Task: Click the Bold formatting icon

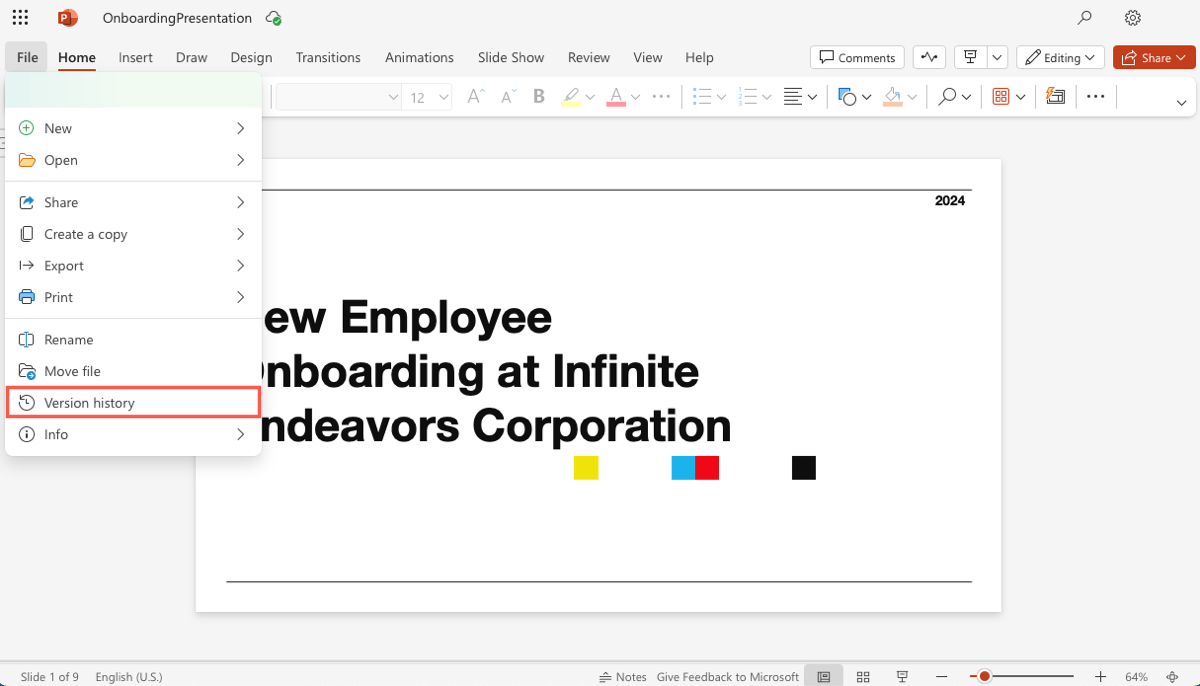Action: tap(539, 97)
